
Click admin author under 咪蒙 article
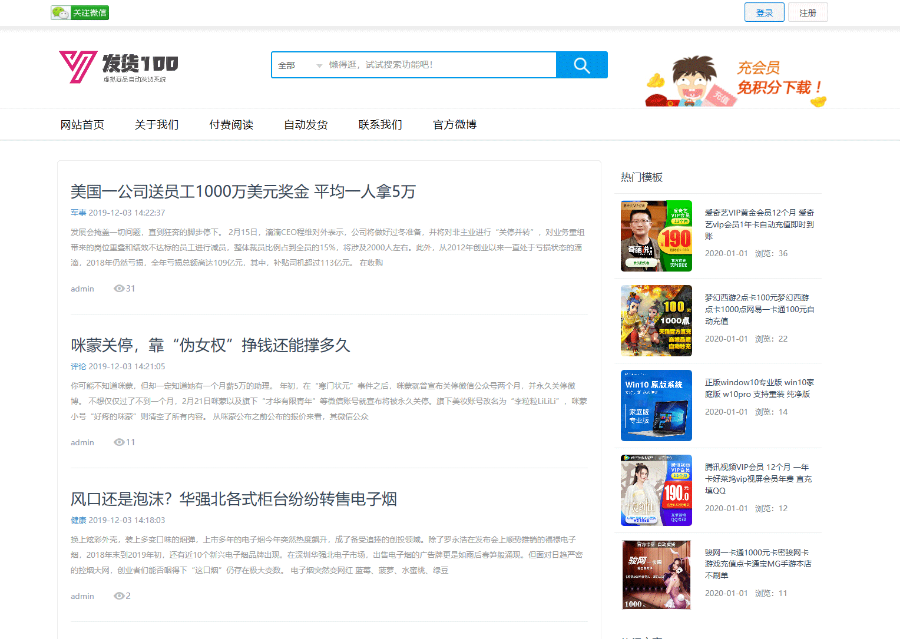(x=82, y=443)
